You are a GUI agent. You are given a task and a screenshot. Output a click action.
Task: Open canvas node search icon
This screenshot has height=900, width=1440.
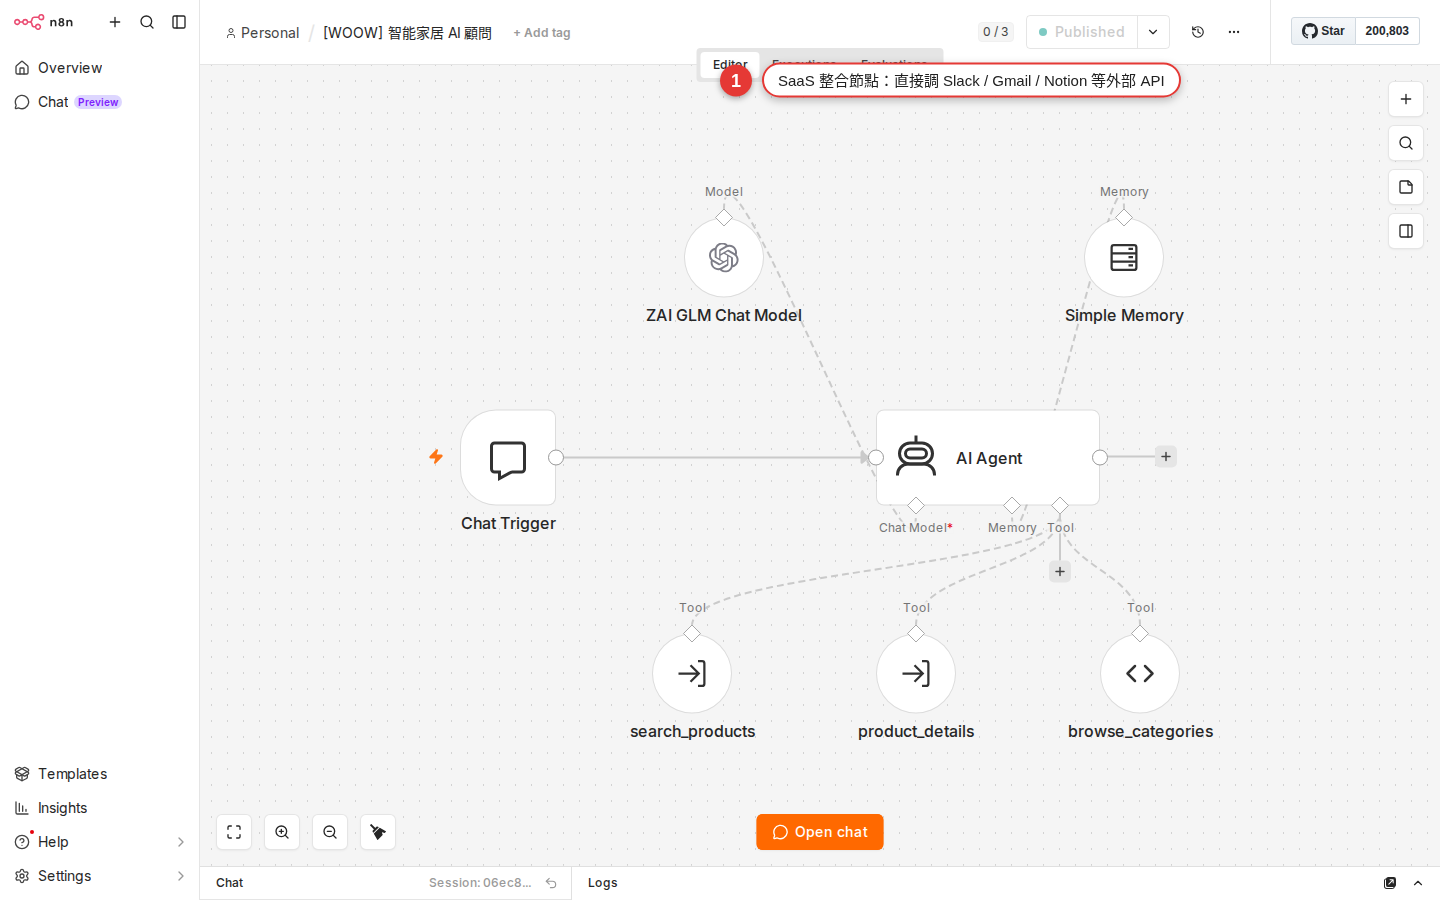click(x=1406, y=143)
